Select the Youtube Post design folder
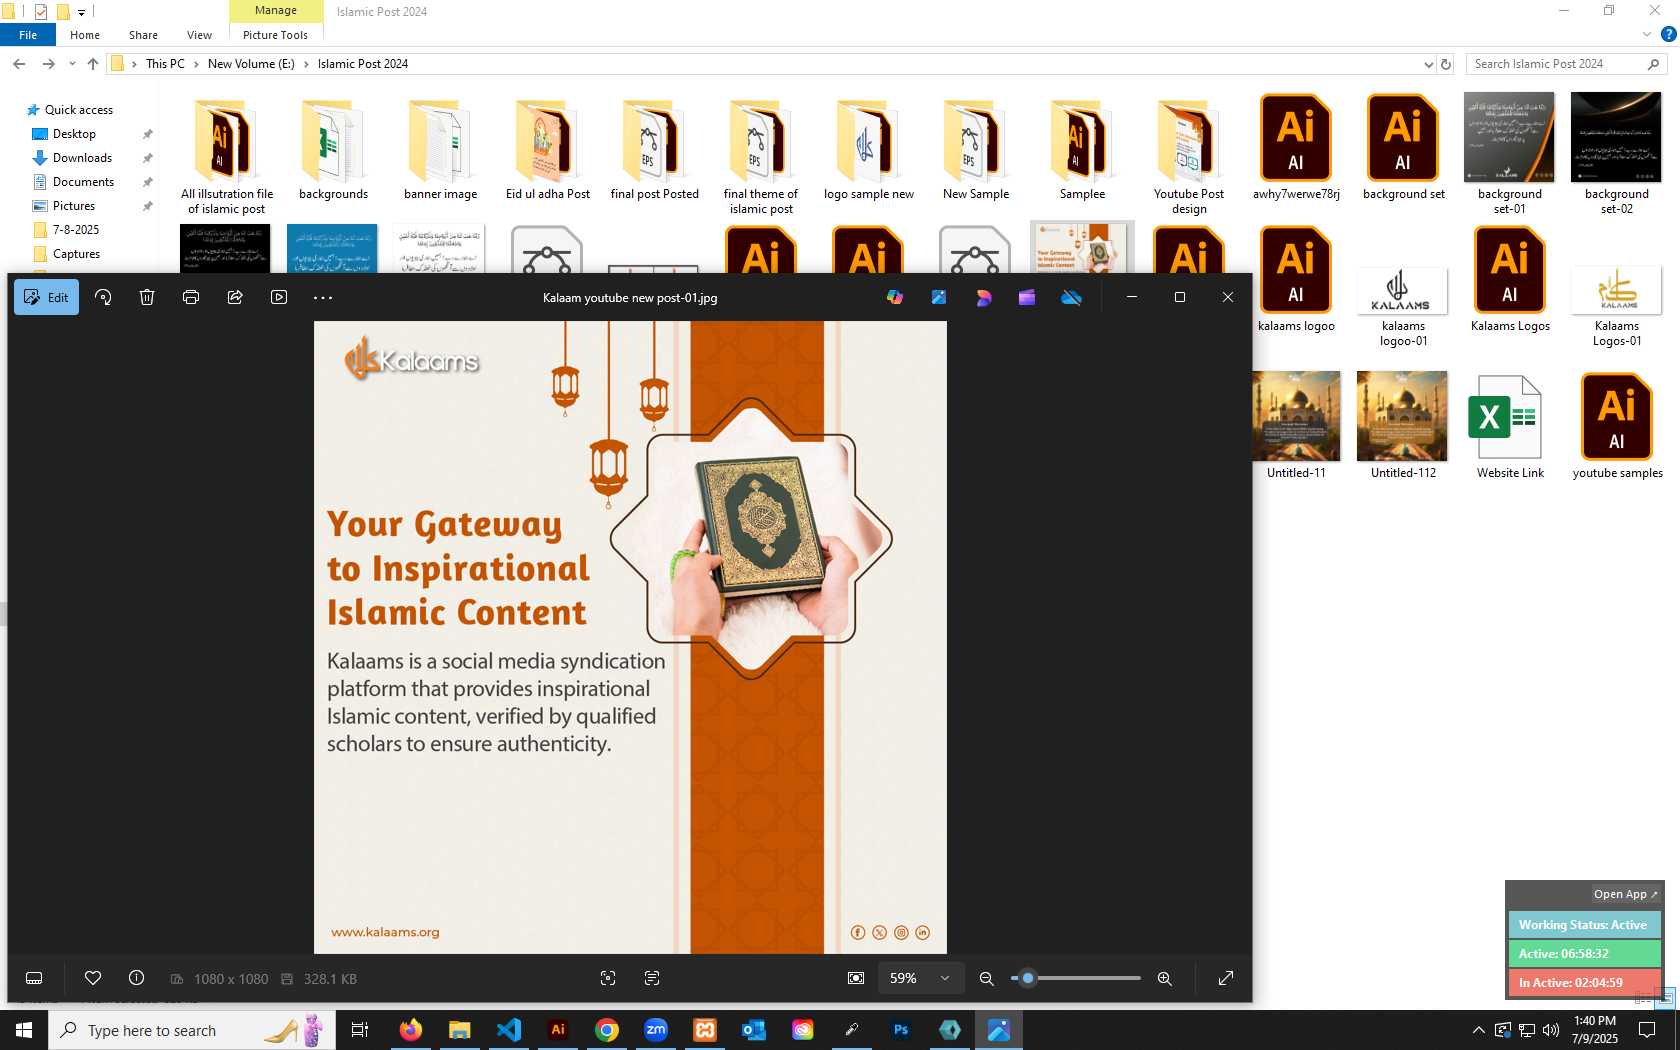The height and width of the screenshot is (1050, 1680). [x=1189, y=157]
